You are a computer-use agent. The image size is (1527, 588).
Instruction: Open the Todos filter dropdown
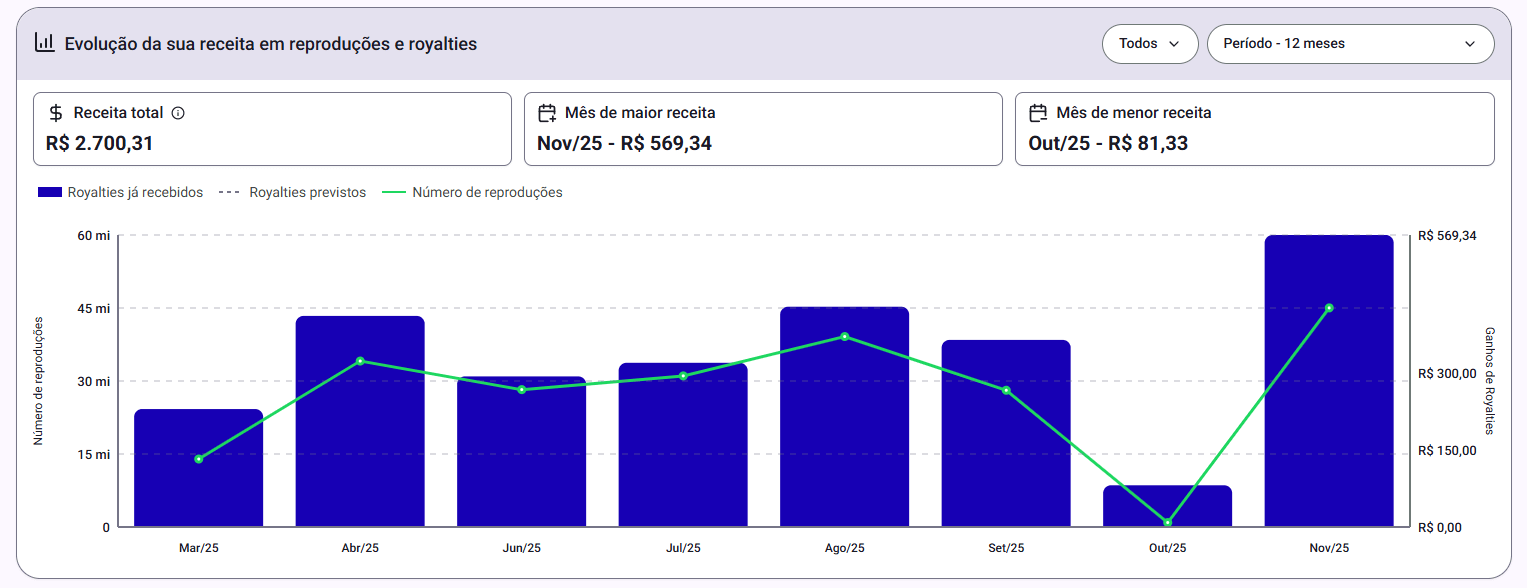coord(1149,44)
